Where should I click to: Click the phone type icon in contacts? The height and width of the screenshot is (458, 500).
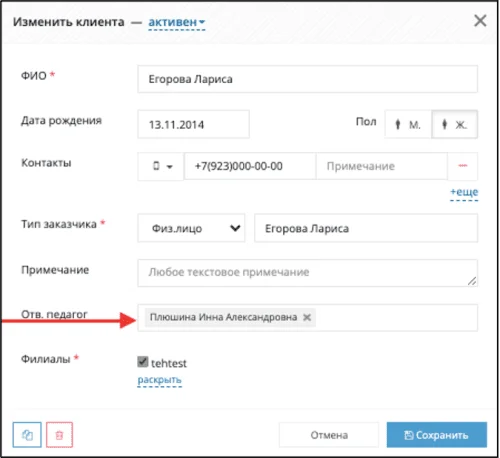pyautogui.click(x=156, y=166)
